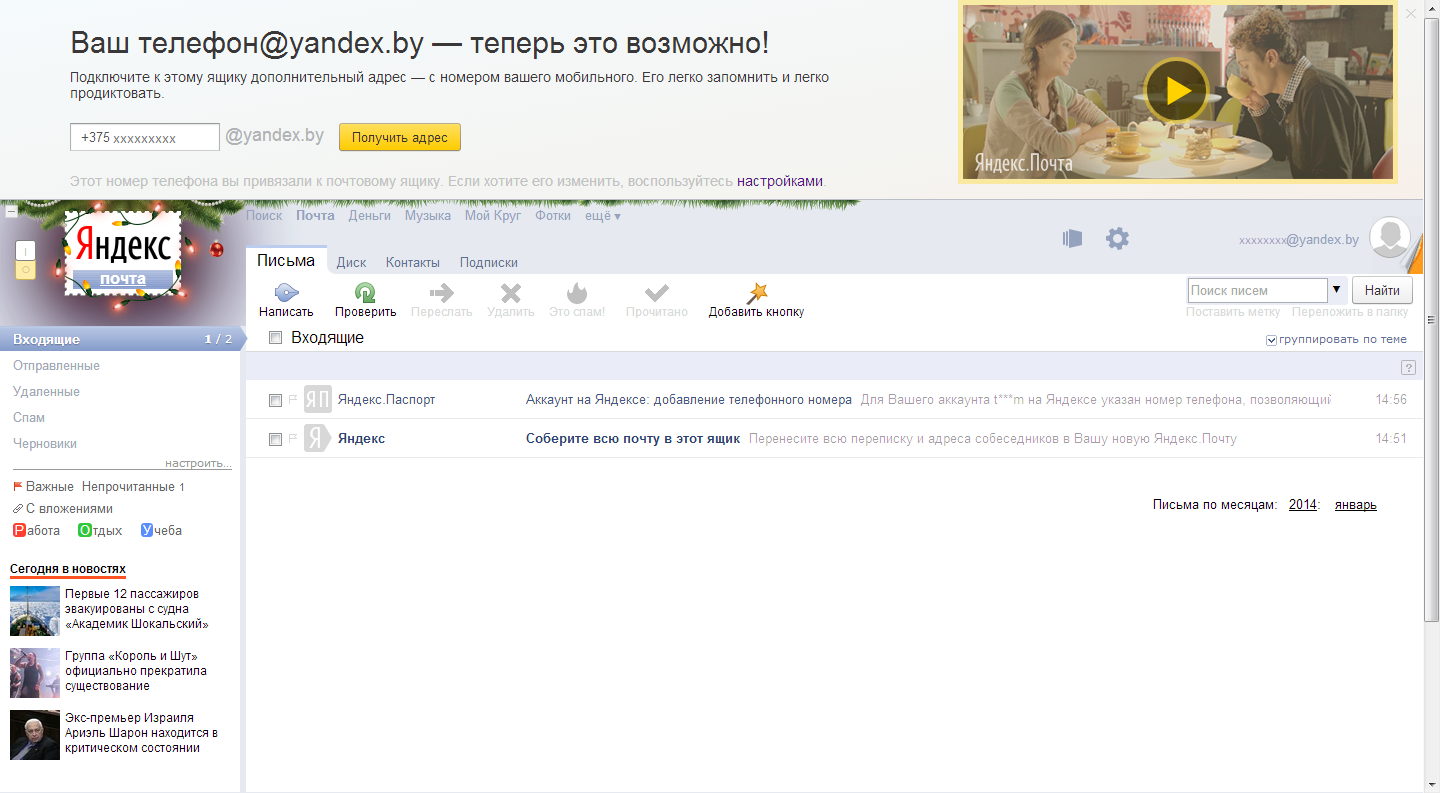Click the user avatar picture
The image size is (1440, 793).
coord(1389,239)
